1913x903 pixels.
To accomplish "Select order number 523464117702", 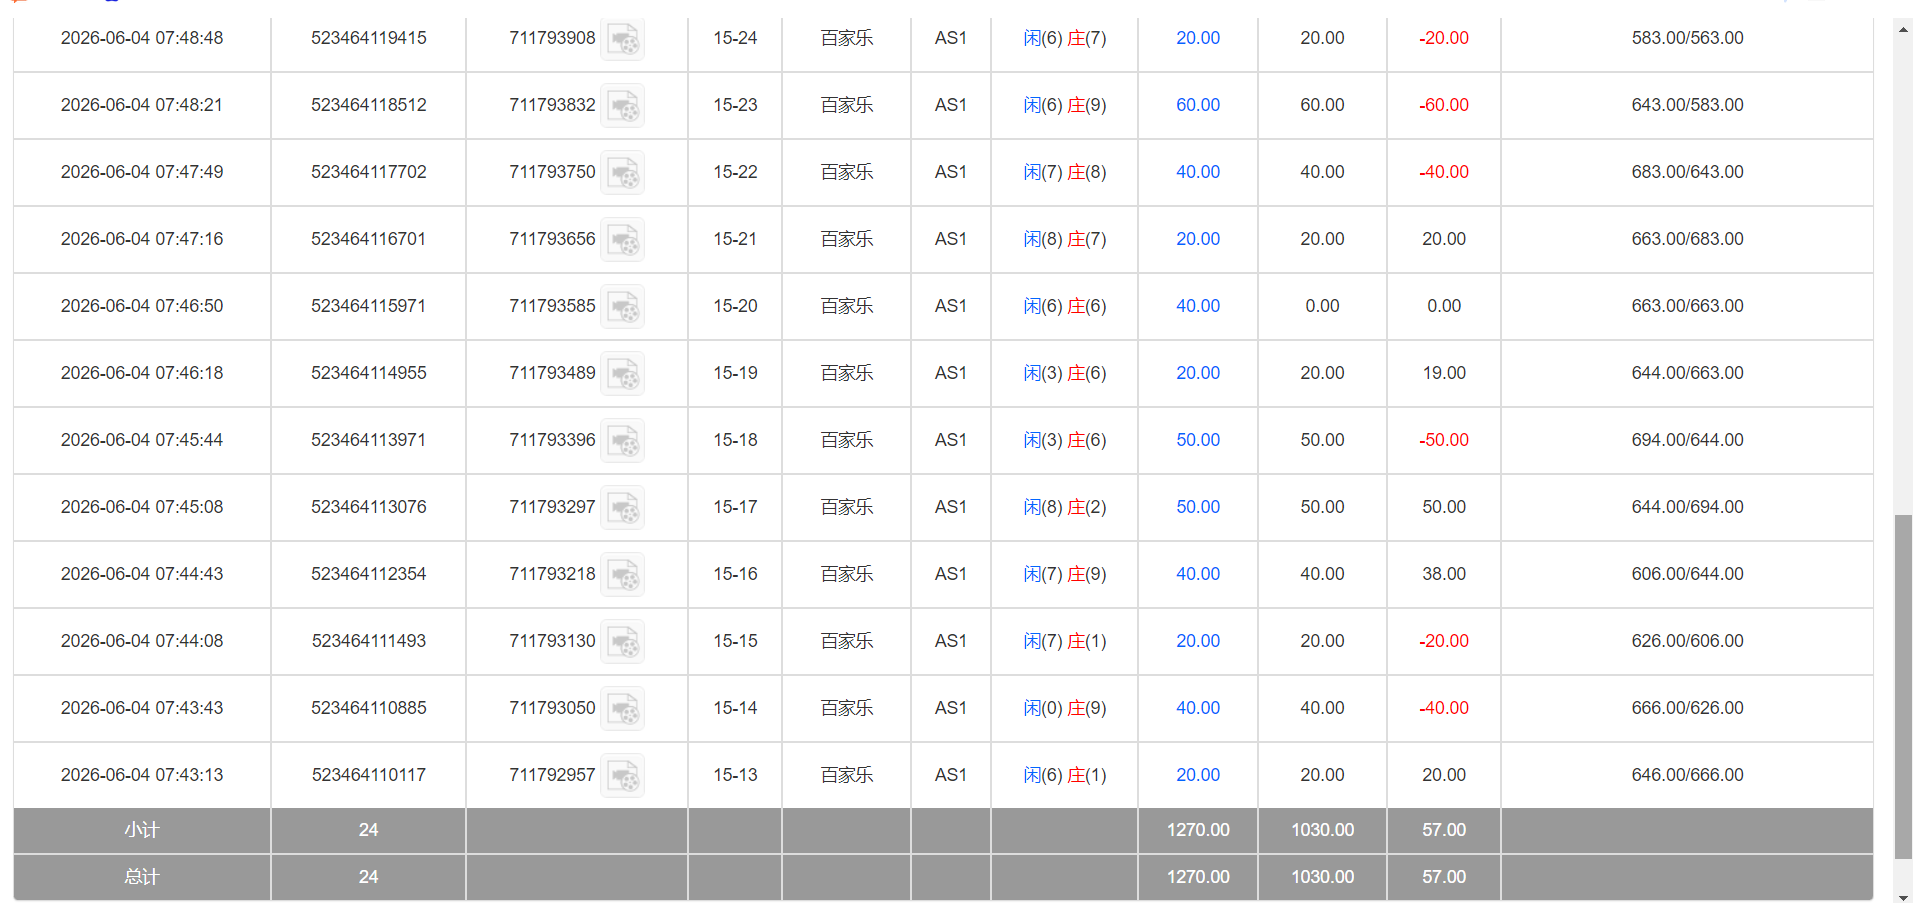I will 369,172.
